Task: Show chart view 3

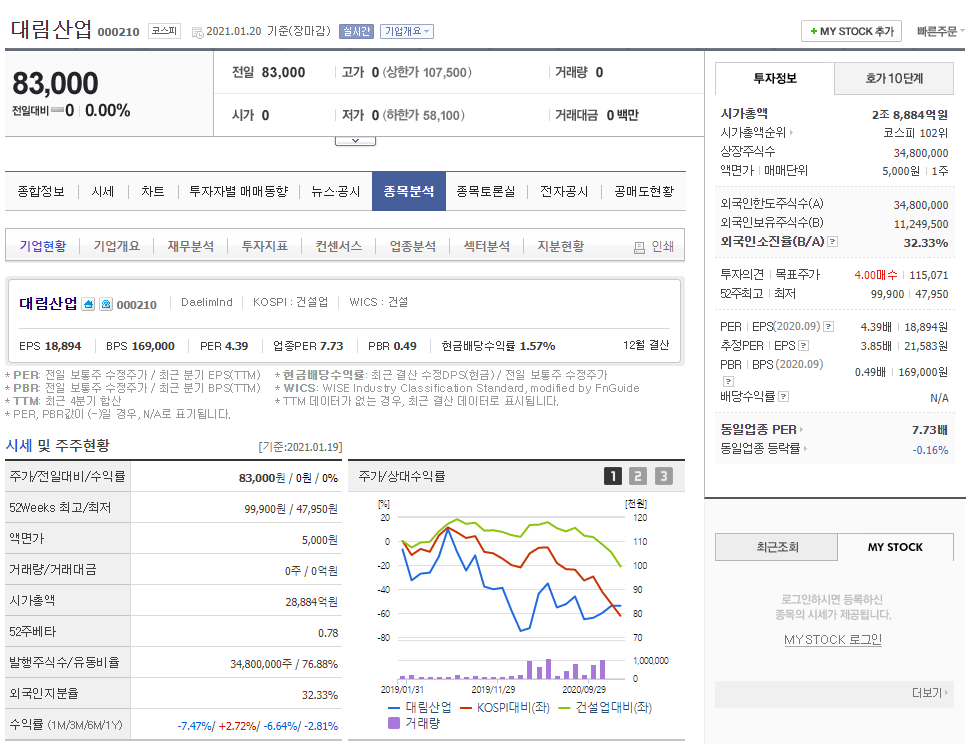Action: [x=663, y=476]
